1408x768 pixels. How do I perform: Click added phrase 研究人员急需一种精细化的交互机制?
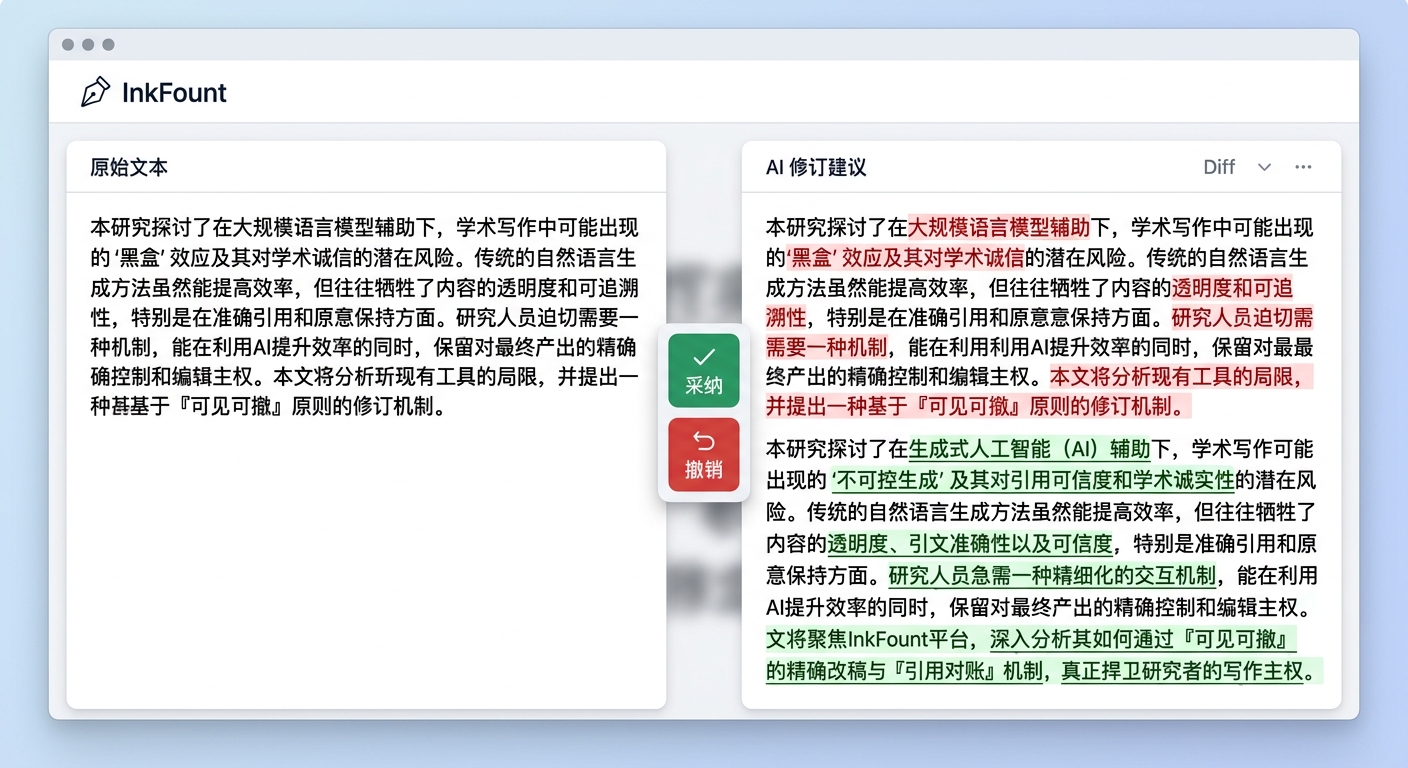click(x=1052, y=575)
